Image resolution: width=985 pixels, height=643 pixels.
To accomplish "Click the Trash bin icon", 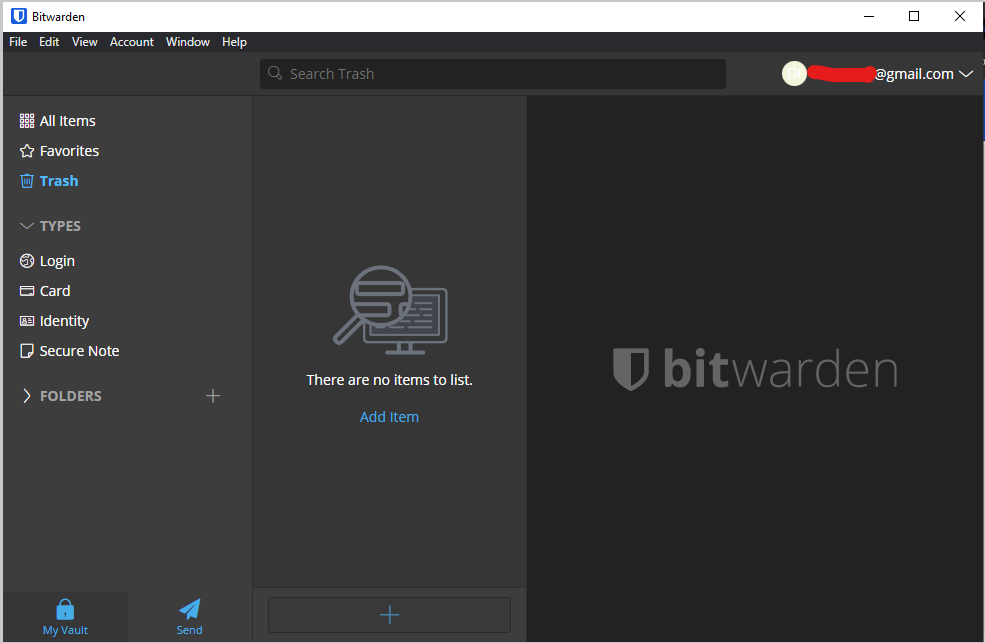I will pyautogui.click(x=27, y=181).
